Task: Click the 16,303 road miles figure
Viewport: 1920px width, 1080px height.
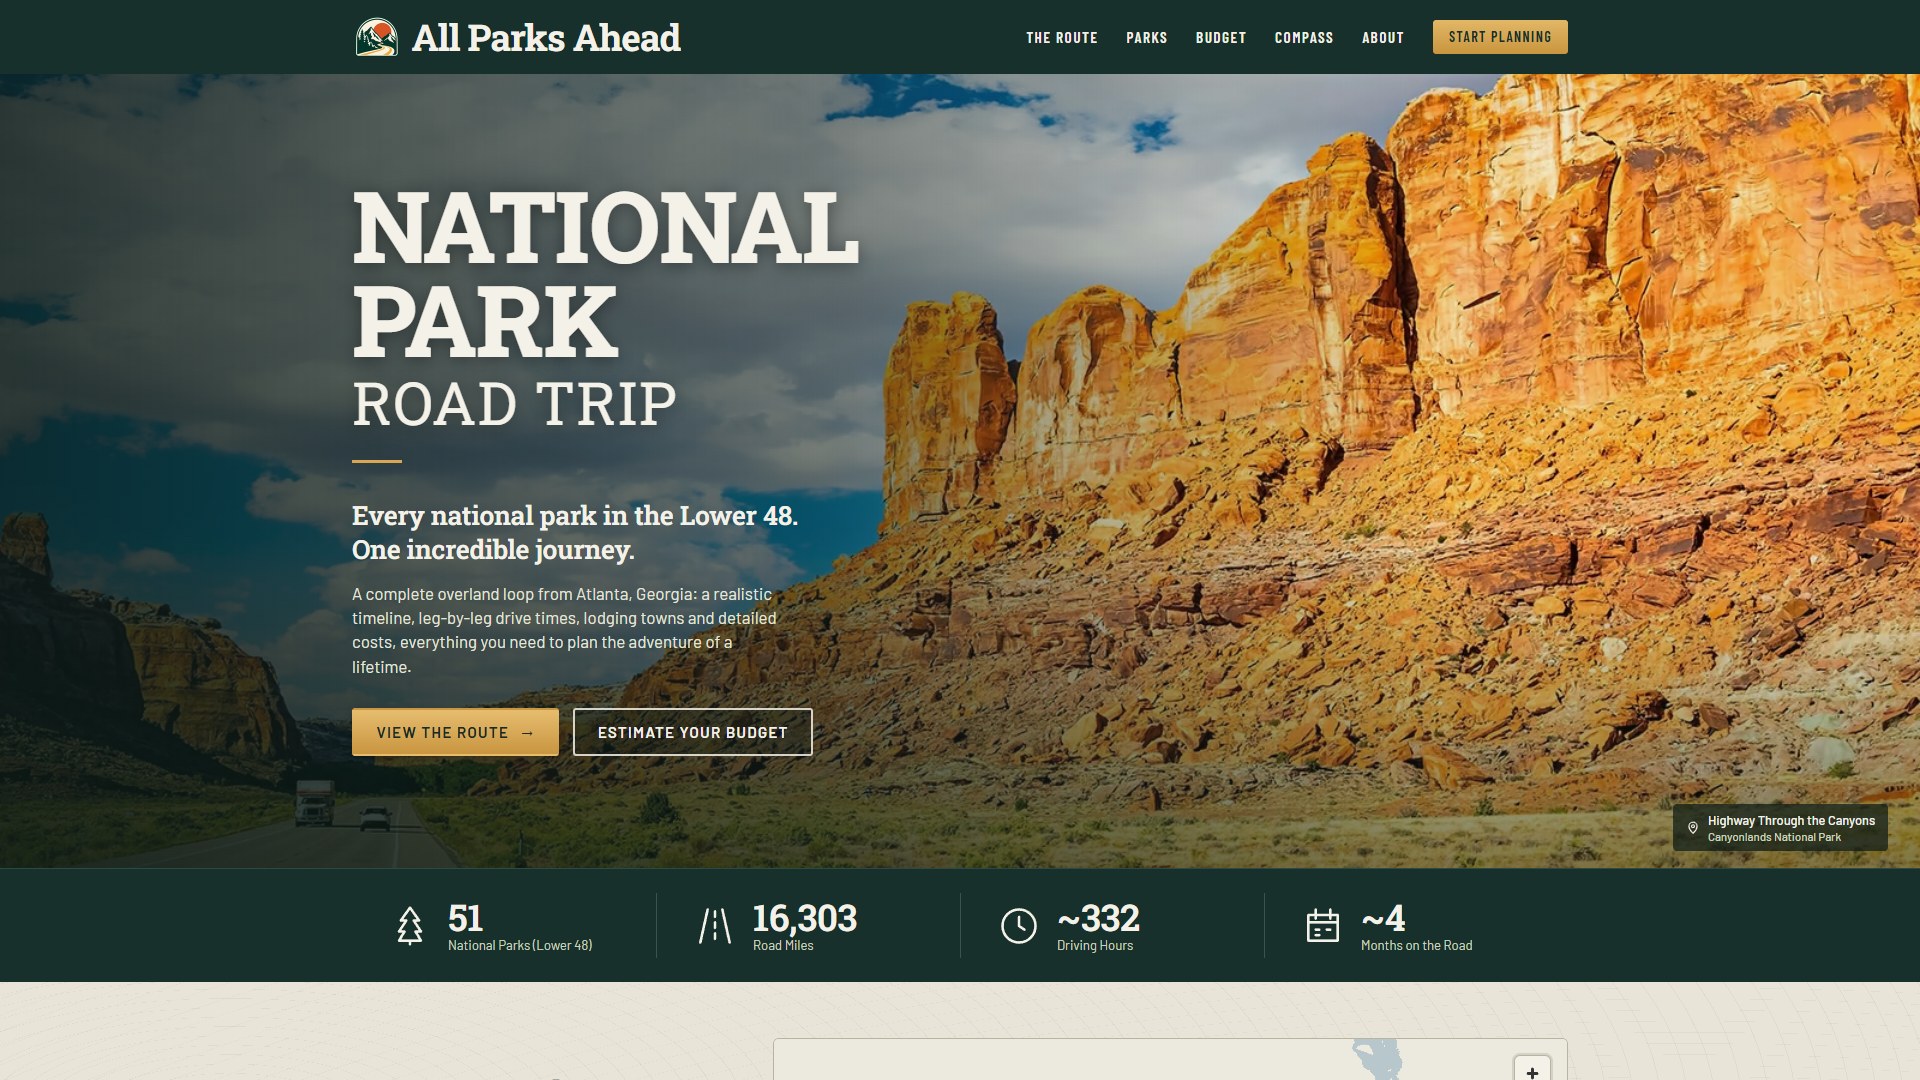Action: point(804,918)
